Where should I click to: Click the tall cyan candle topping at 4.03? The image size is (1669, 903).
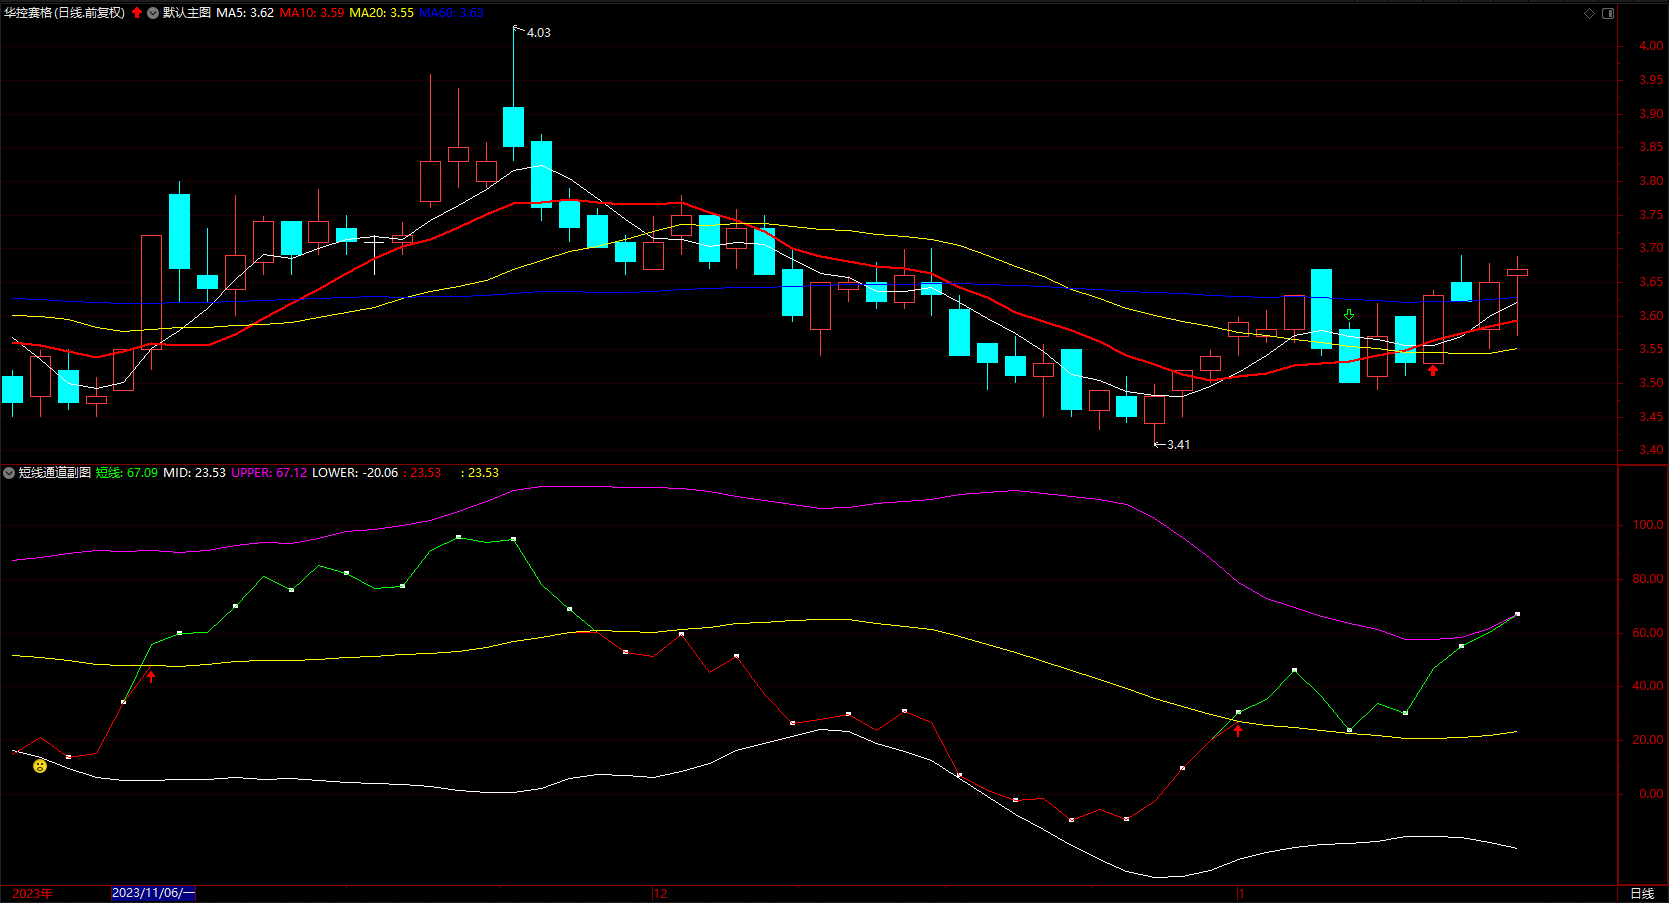tap(513, 127)
